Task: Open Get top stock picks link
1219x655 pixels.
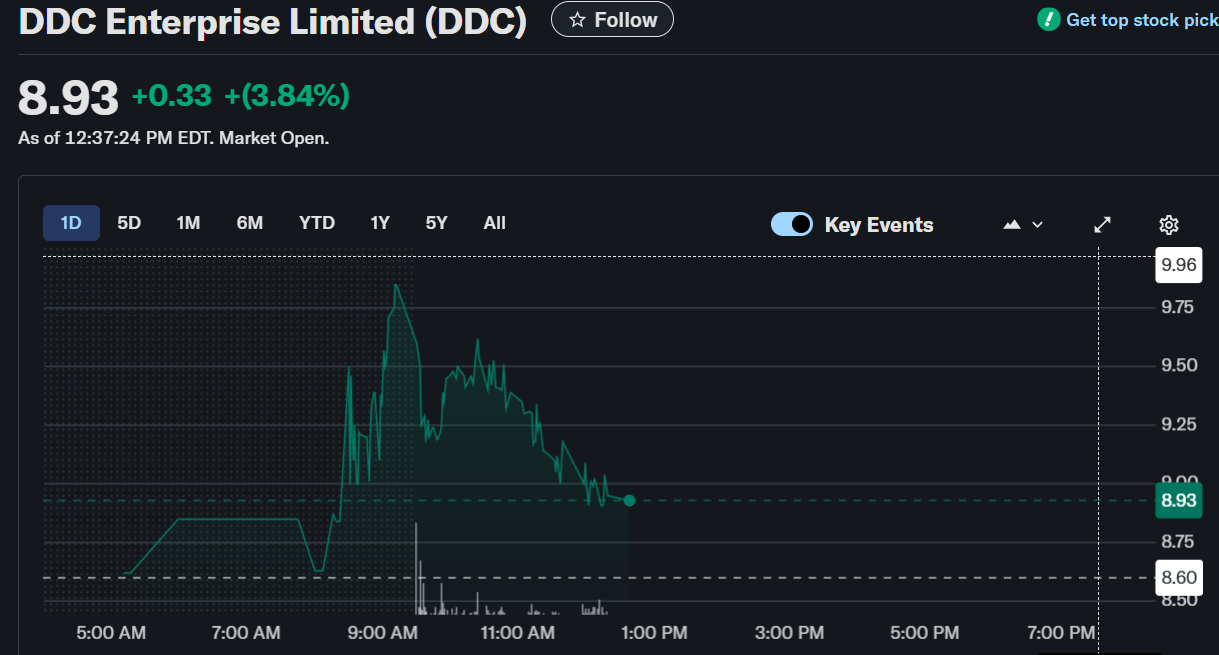Action: pyautogui.click(x=1141, y=20)
